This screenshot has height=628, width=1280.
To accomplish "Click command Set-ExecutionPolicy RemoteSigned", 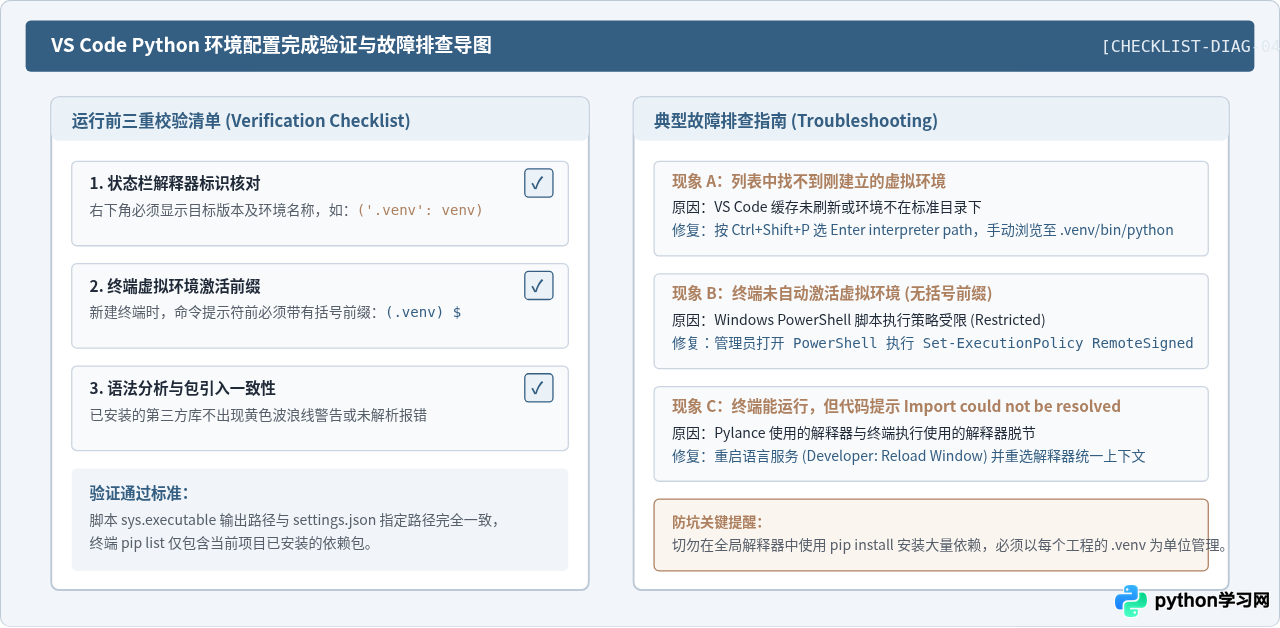I will pos(1058,343).
